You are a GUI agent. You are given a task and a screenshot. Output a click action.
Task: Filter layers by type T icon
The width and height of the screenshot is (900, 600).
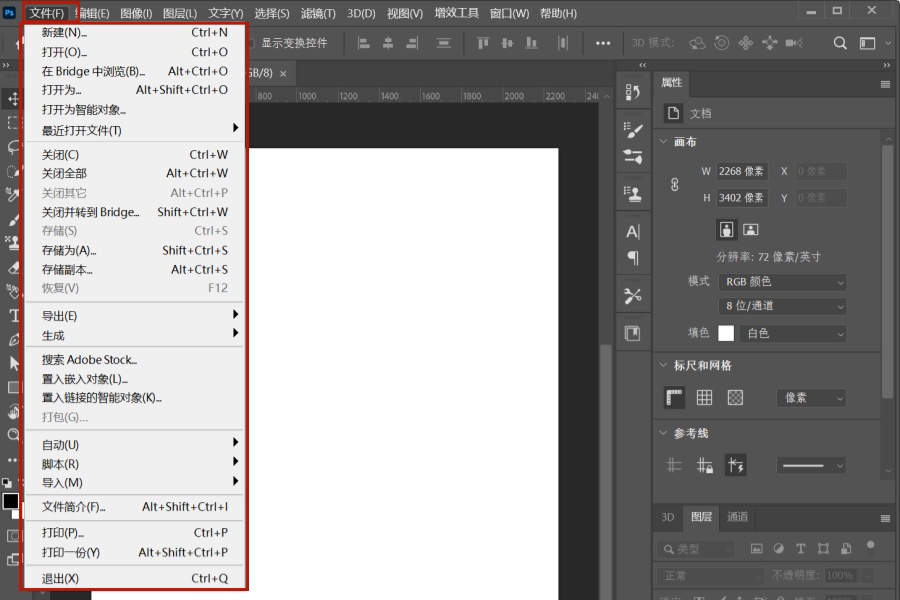point(801,548)
